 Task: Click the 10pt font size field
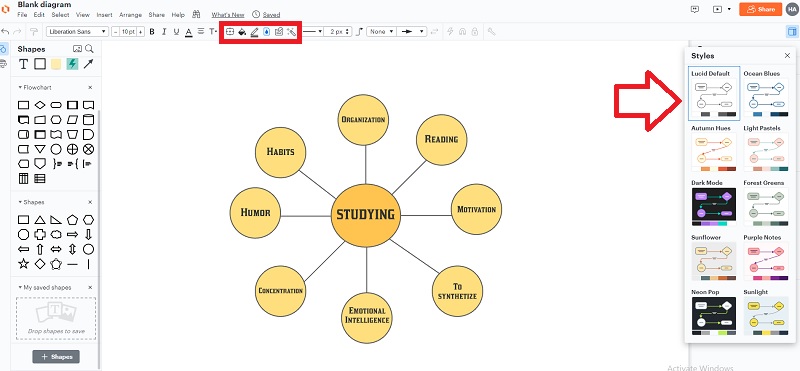pos(129,32)
